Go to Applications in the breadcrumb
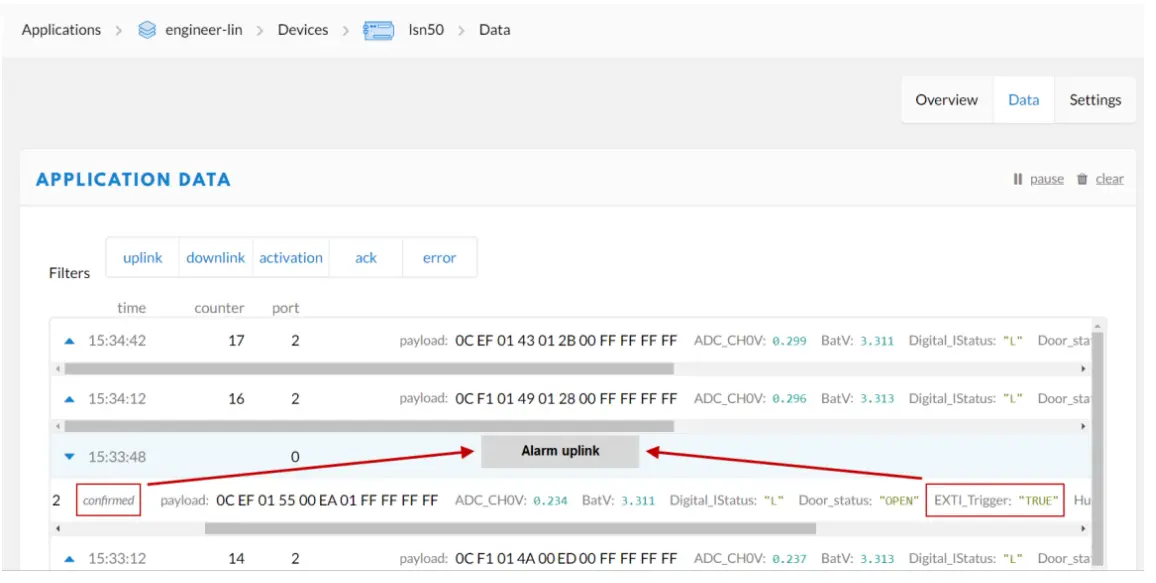The height and width of the screenshot is (583, 1156). pos(61,30)
